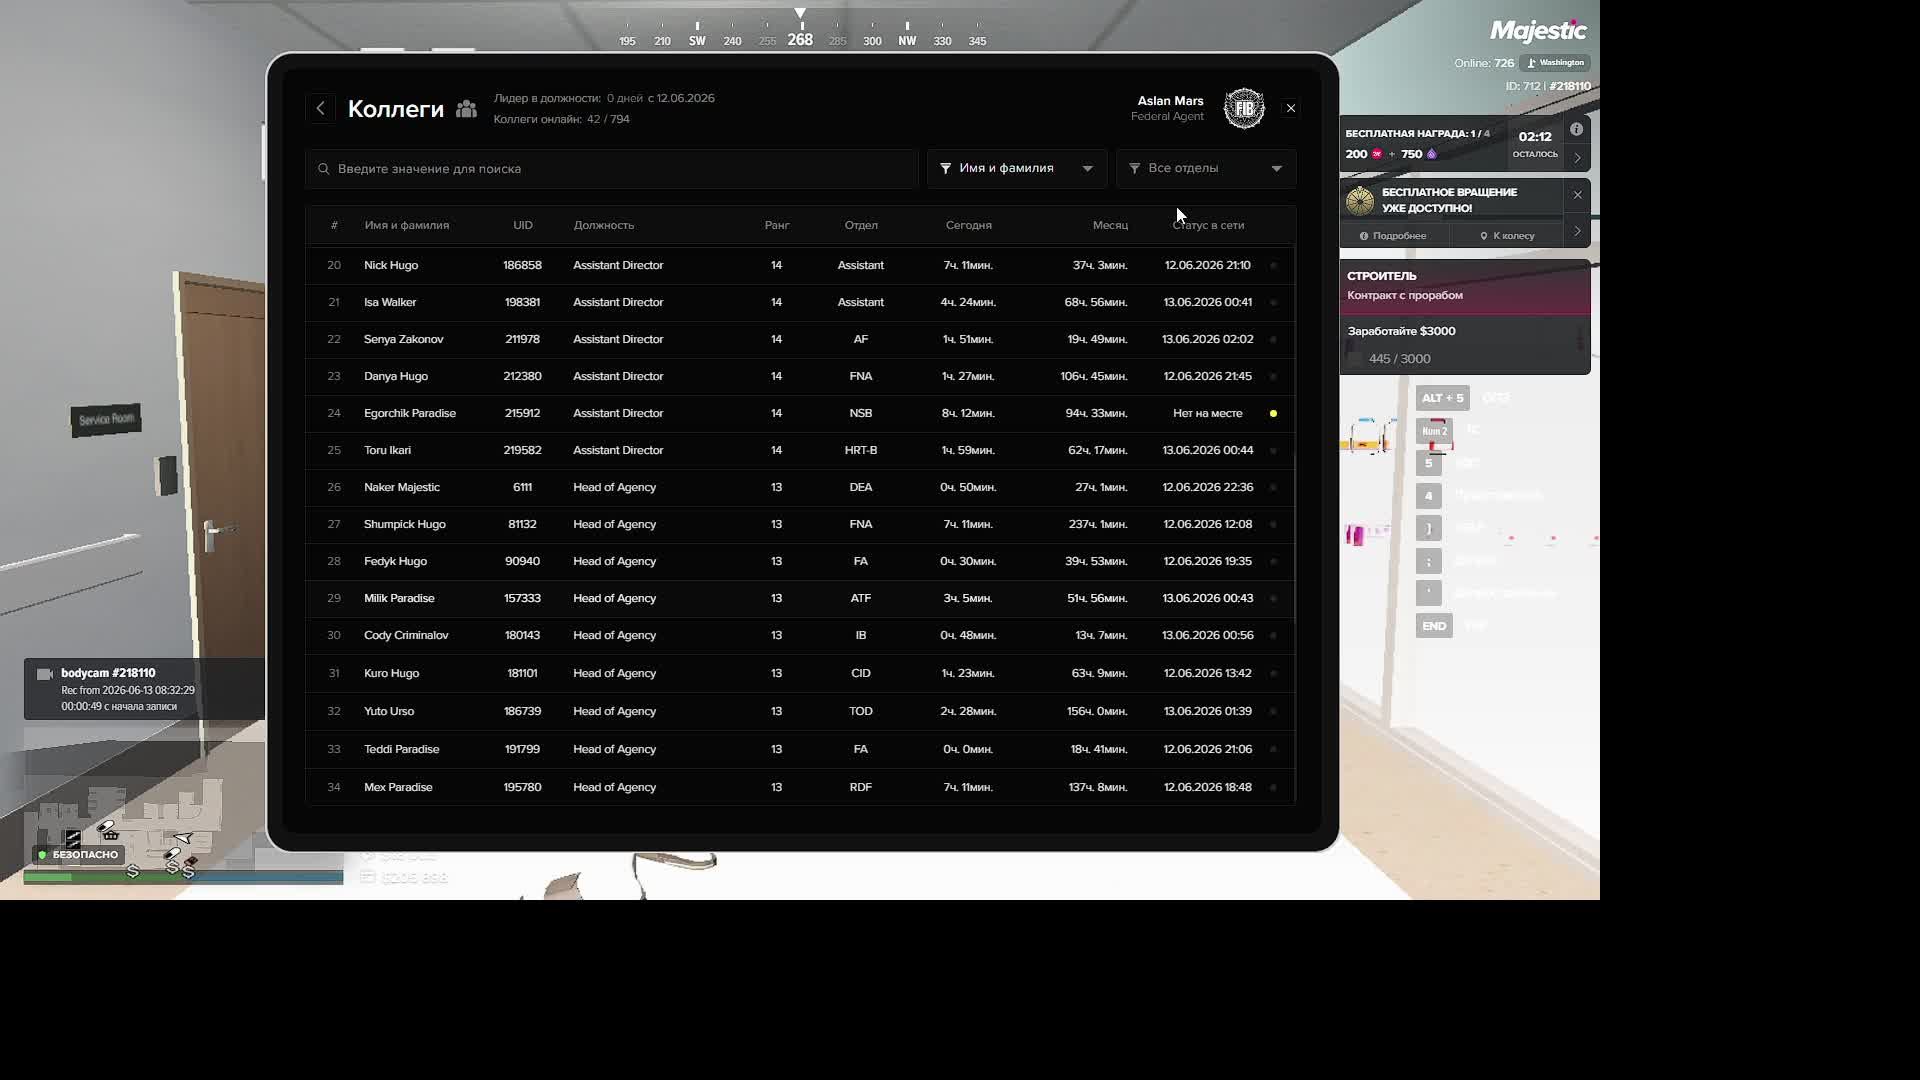This screenshot has width=1920, height=1080.
Task: Open Подробнее in free spin notification
Action: [x=1392, y=236]
